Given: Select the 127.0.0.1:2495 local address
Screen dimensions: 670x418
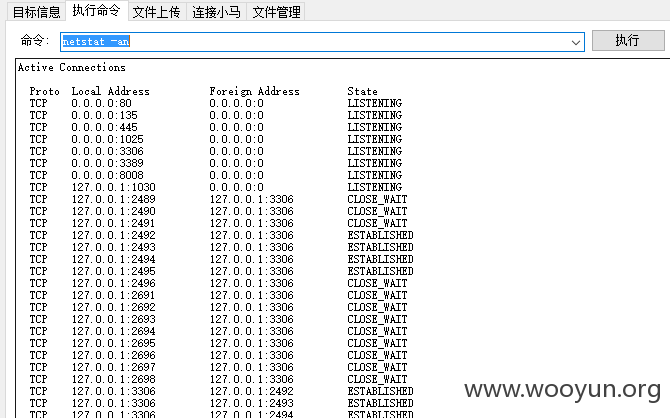Looking at the screenshot, I should point(113,271).
